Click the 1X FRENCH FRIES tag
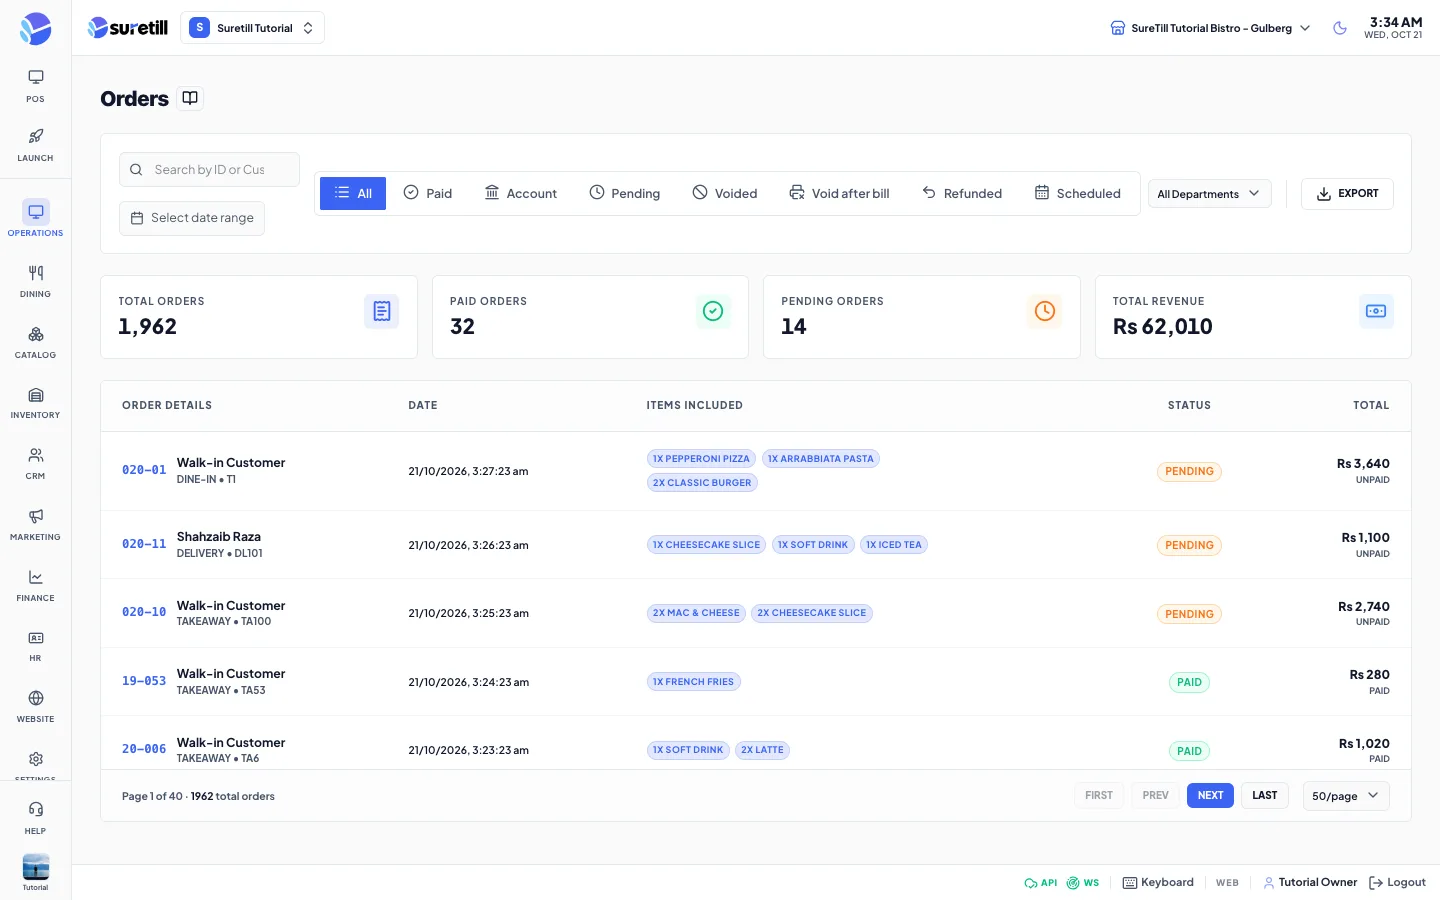 (693, 682)
